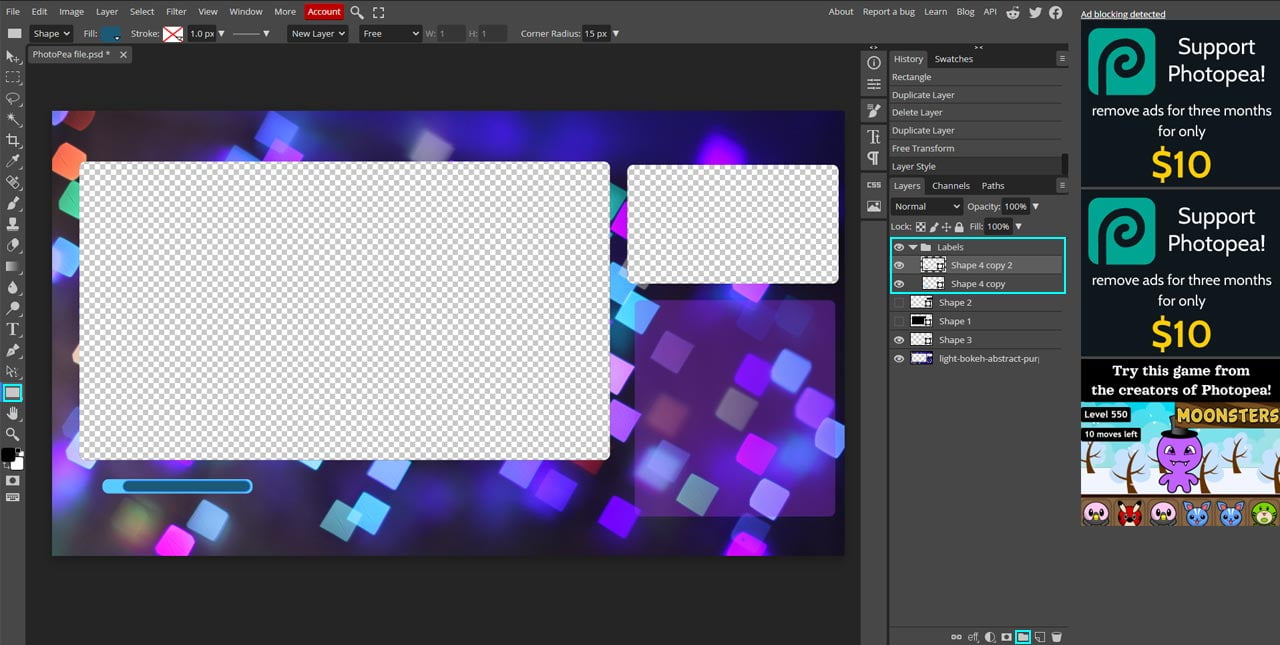
Task: Click the delete layer trash icon
Action: click(x=1057, y=637)
